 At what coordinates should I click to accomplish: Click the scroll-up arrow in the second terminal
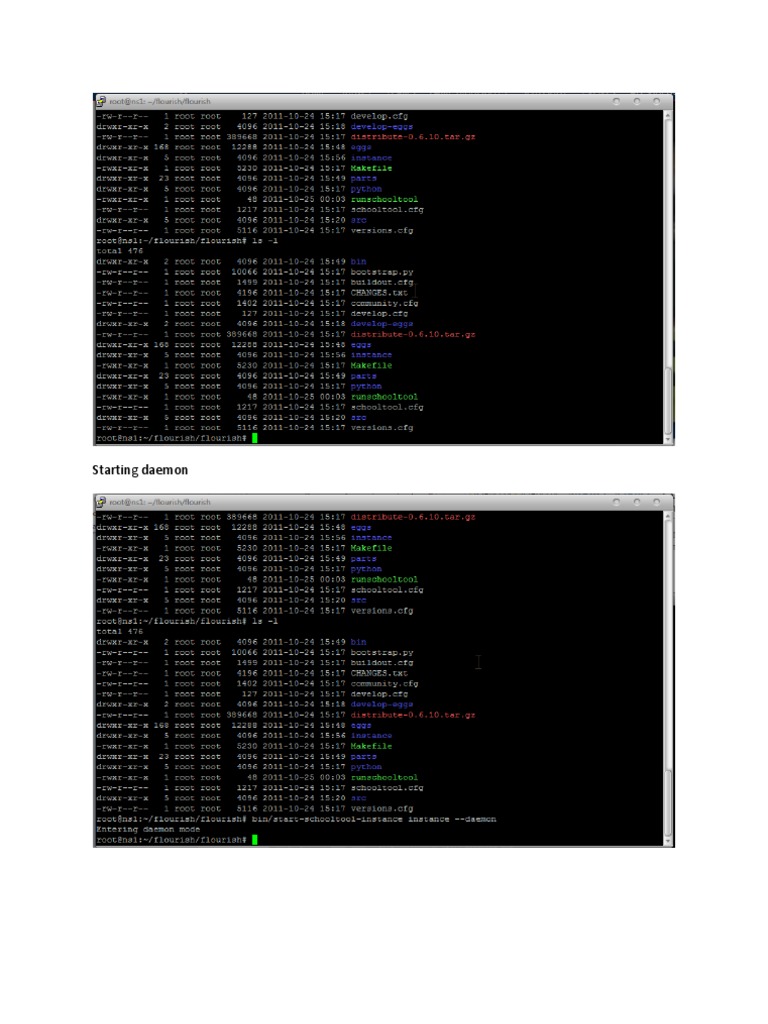(x=667, y=516)
